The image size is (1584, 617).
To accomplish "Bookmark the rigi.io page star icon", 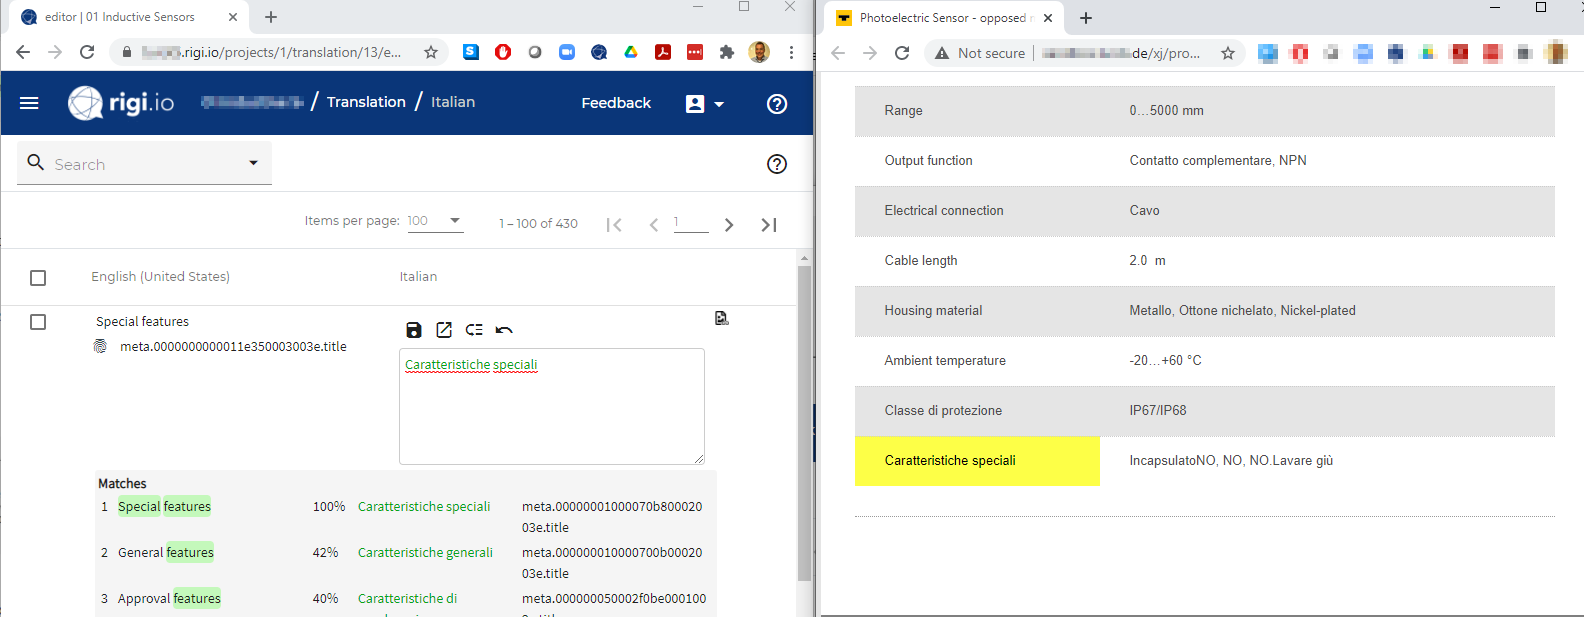I will click(x=431, y=52).
